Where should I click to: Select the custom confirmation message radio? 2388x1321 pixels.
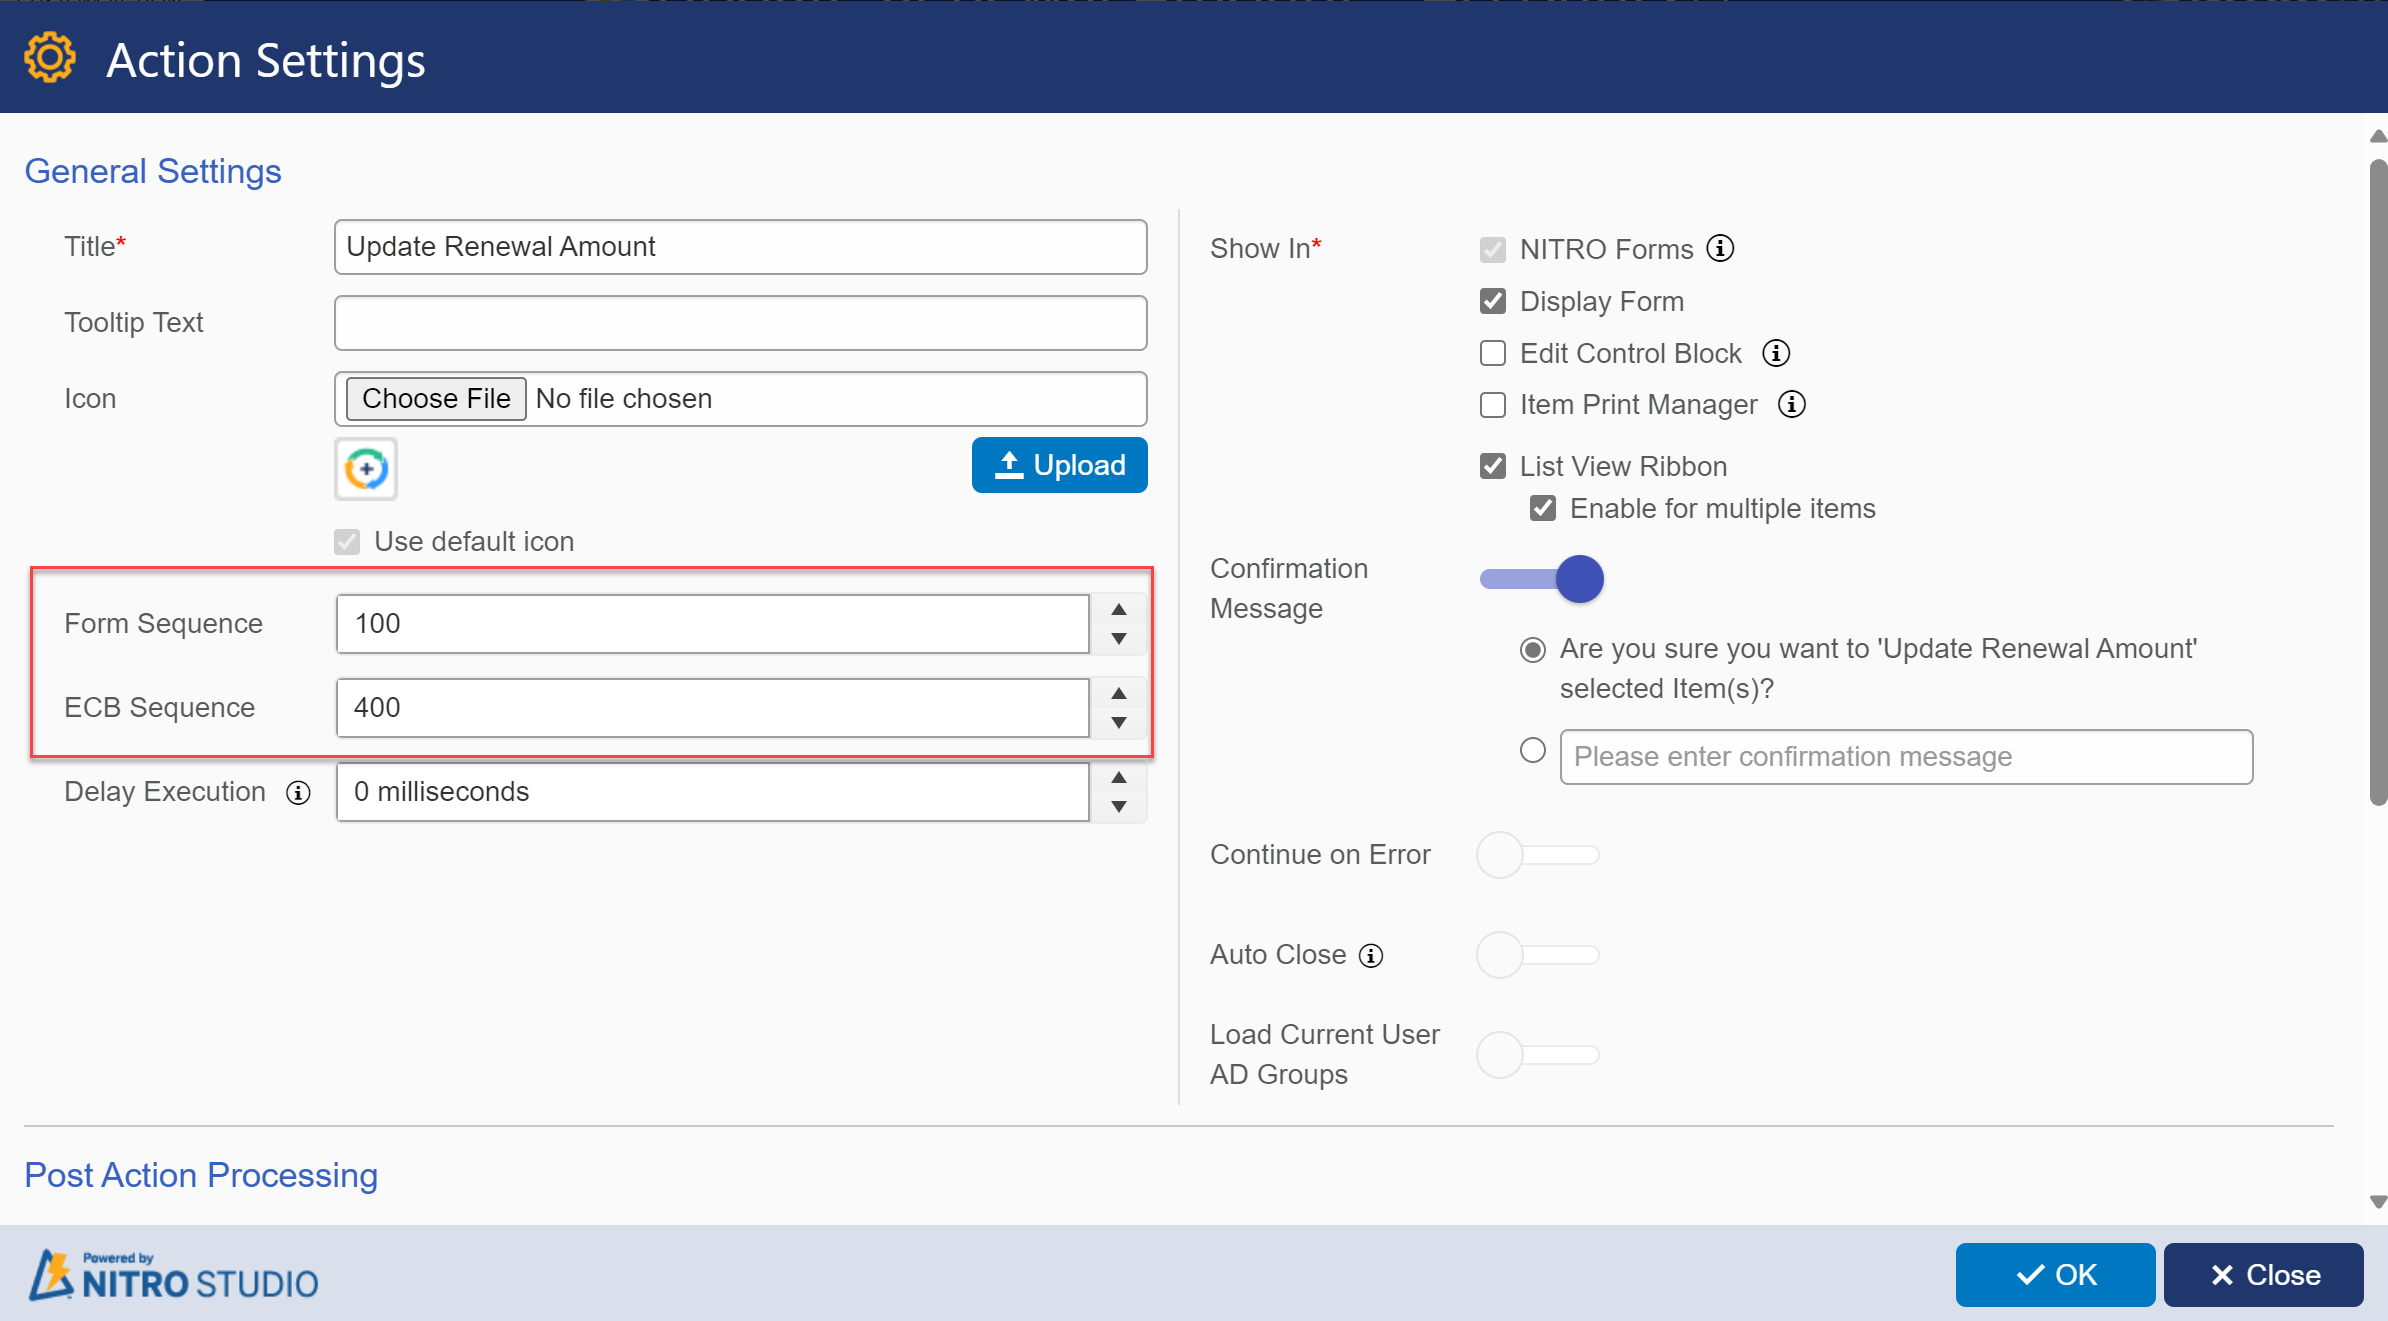(1533, 750)
